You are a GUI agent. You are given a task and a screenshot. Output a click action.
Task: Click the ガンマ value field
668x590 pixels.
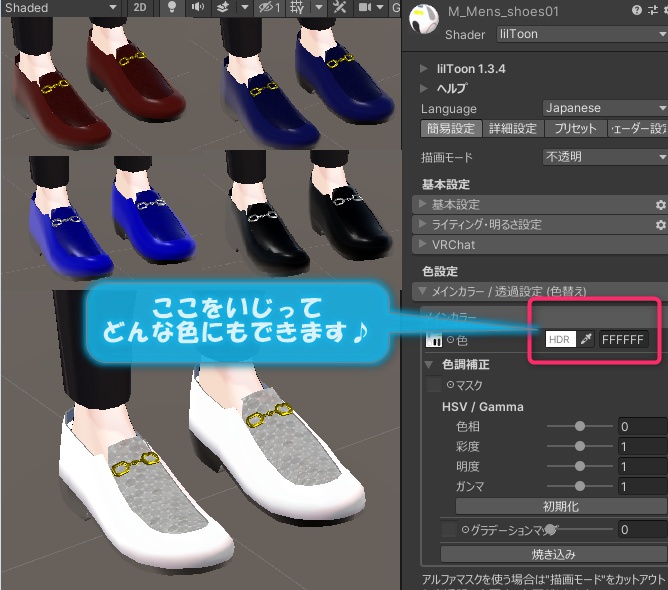(x=642, y=486)
